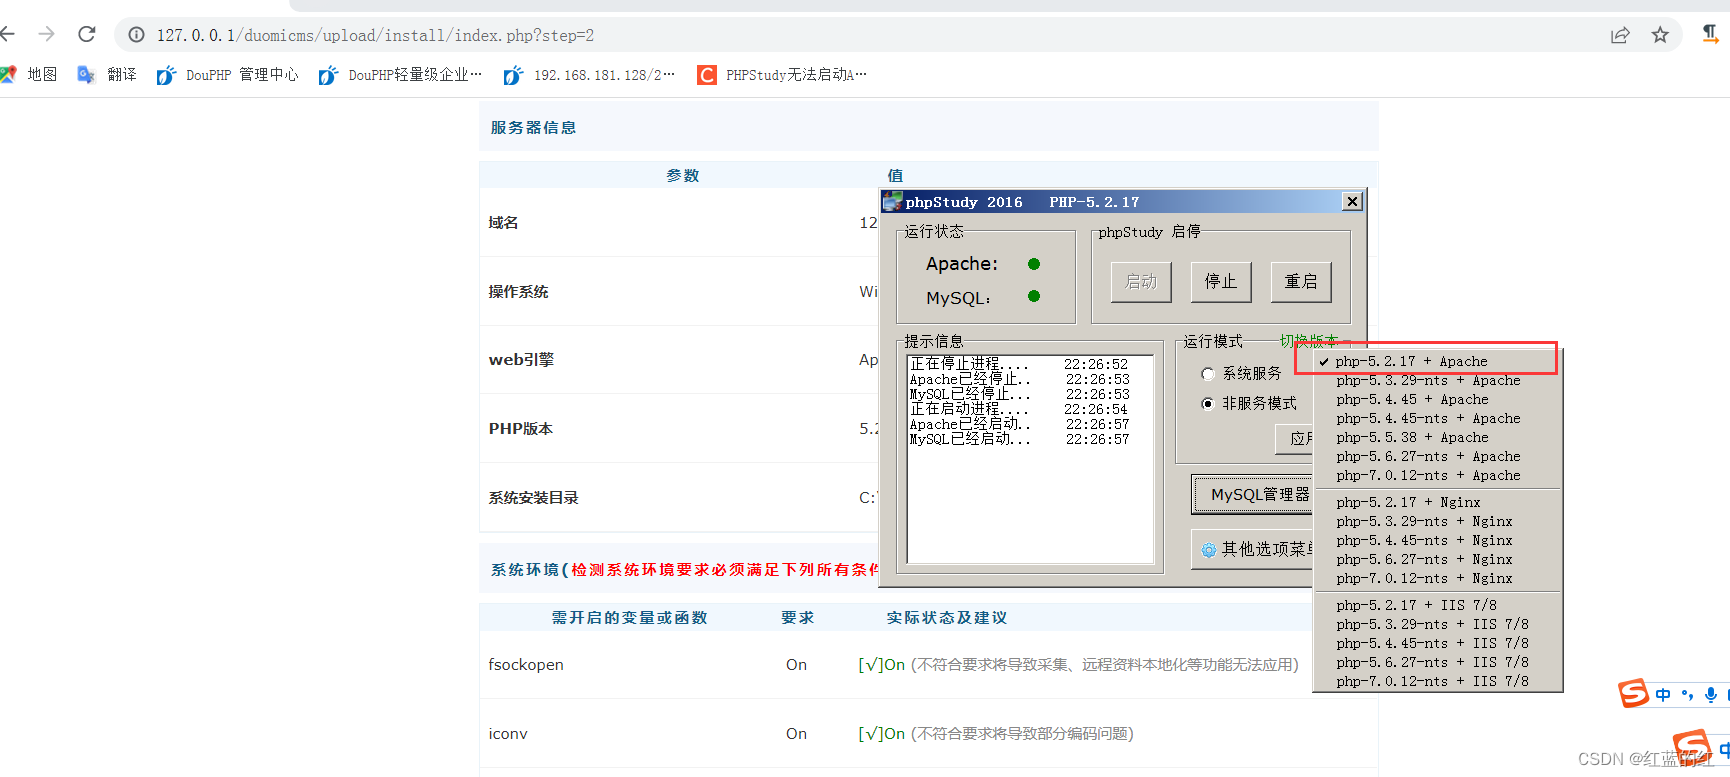Select php-7.0.12-nts + Apache
The height and width of the screenshot is (777, 1730).
(1435, 476)
